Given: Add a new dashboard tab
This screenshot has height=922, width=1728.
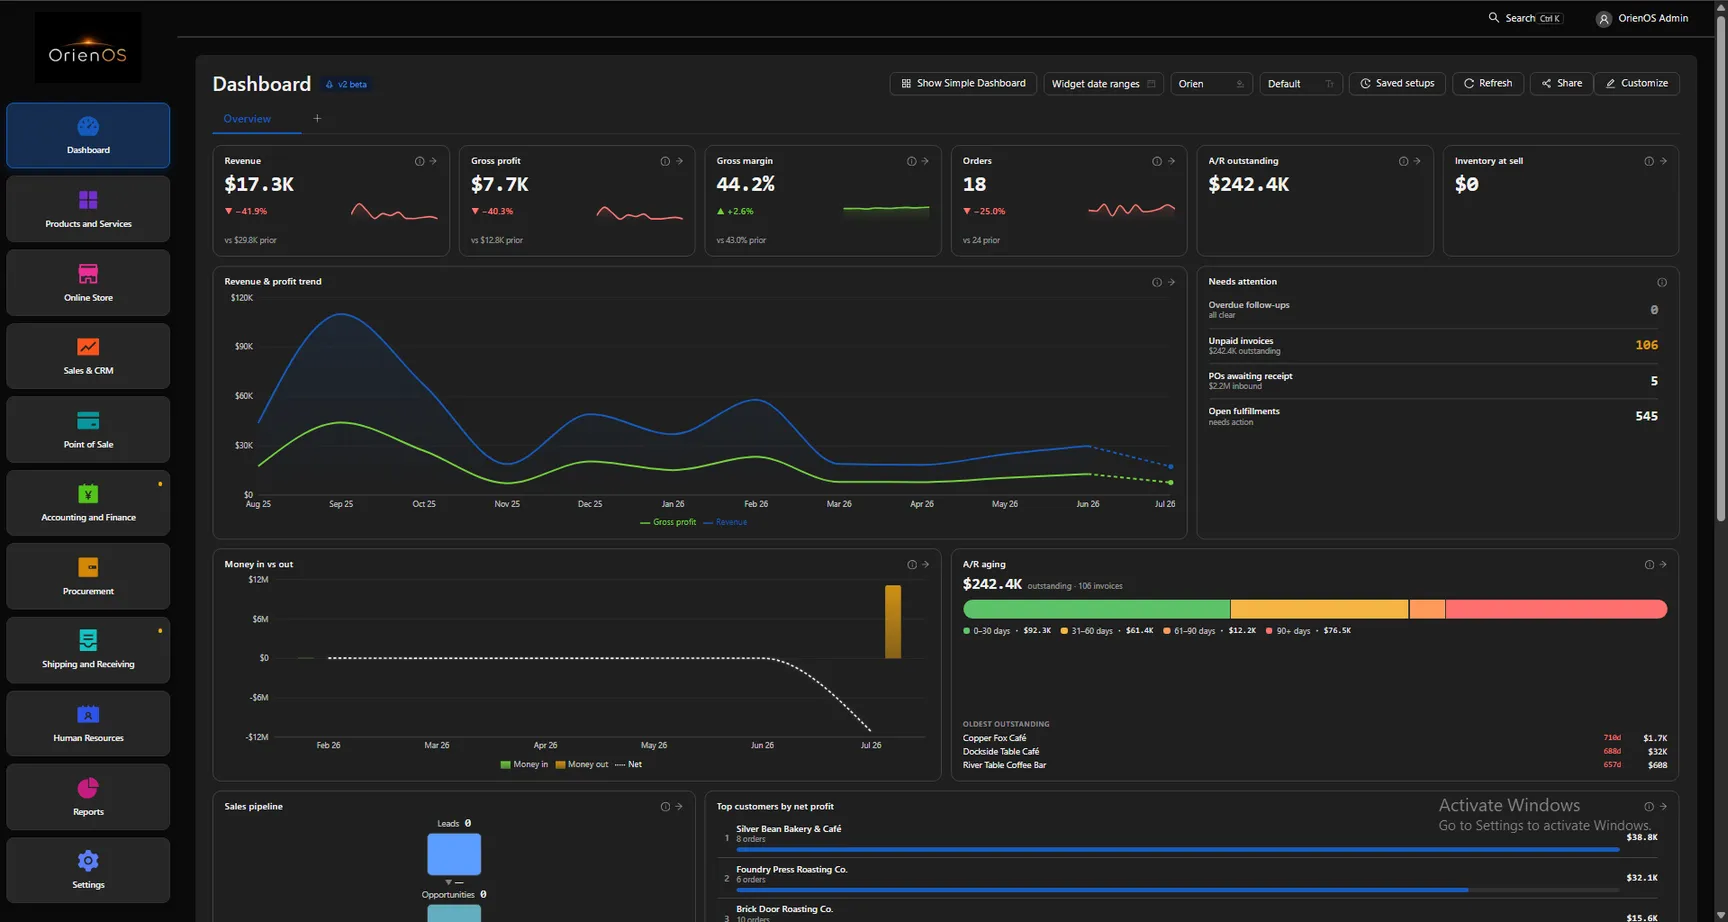Looking at the screenshot, I should click(x=317, y=119).
